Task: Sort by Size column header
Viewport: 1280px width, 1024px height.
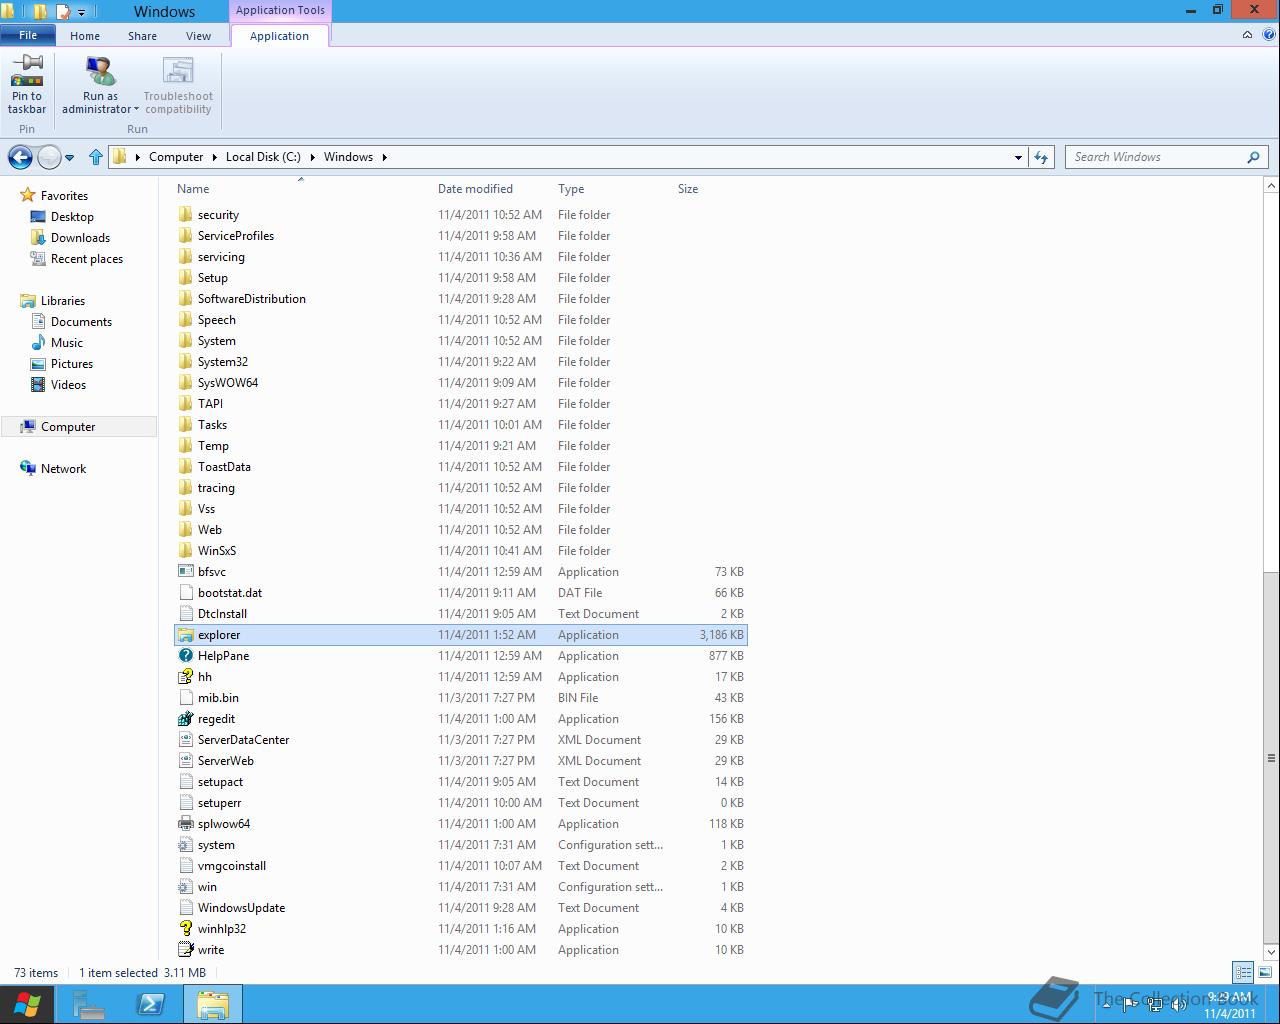Action: 688,189
